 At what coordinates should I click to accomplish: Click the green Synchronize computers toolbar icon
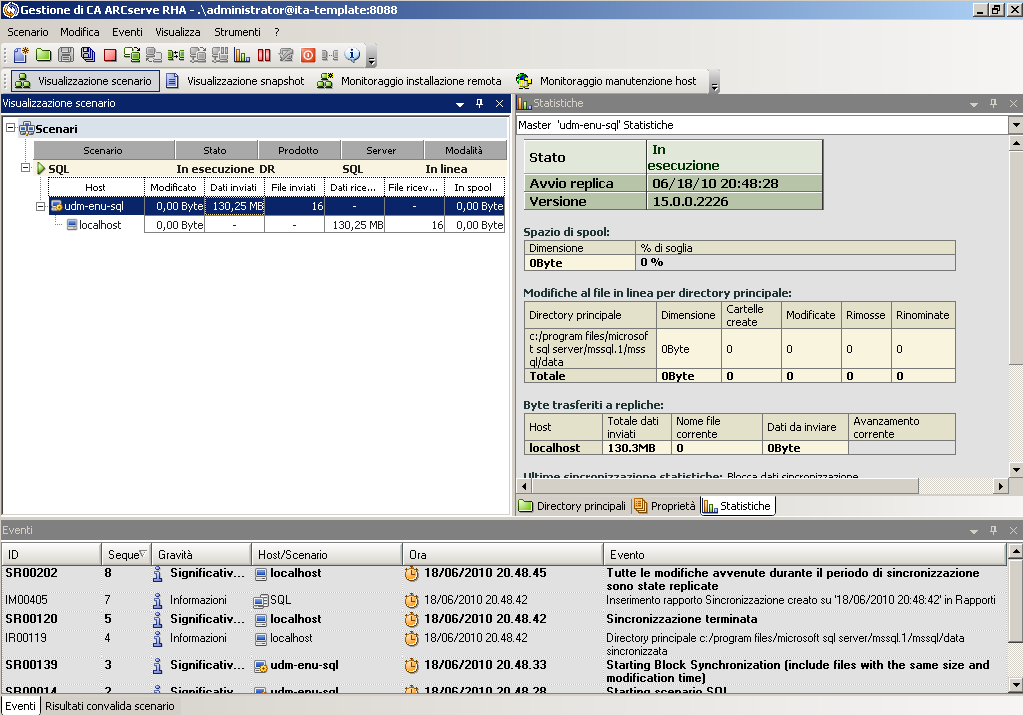click(132, 55)
